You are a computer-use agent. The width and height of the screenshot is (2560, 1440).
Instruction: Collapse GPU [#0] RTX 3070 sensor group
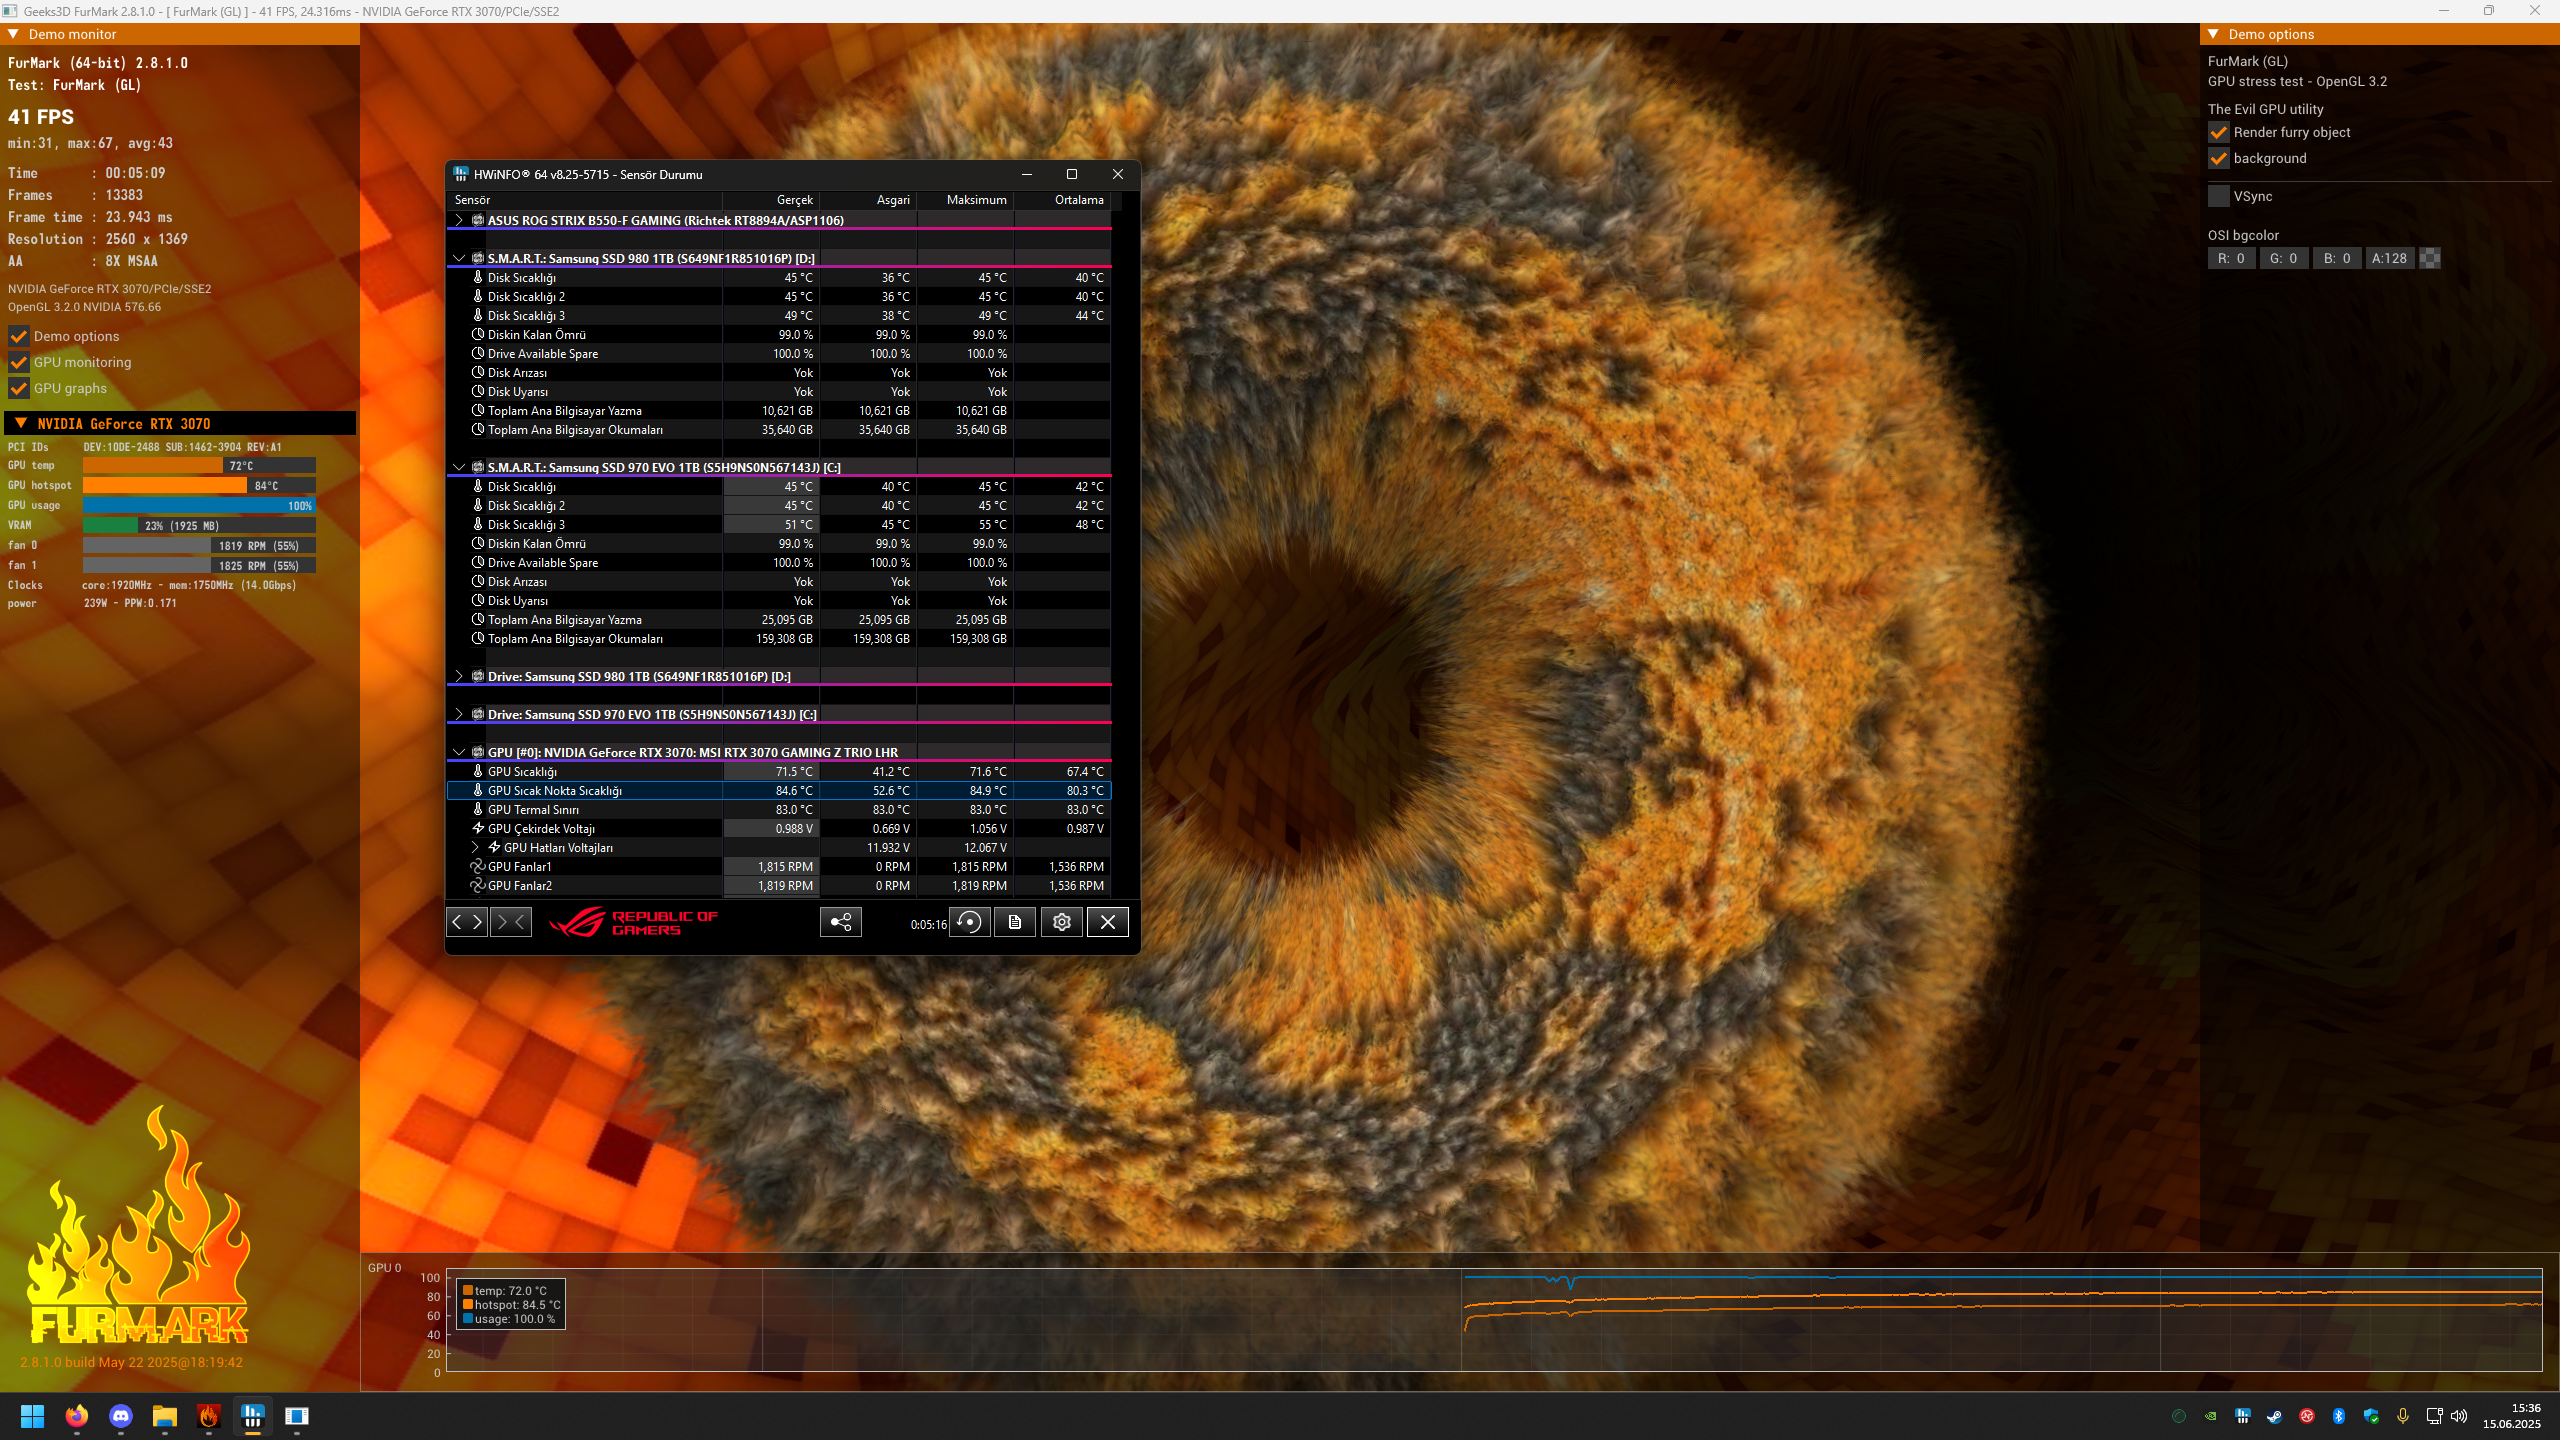pyautogui.click(x=459, y=752)
